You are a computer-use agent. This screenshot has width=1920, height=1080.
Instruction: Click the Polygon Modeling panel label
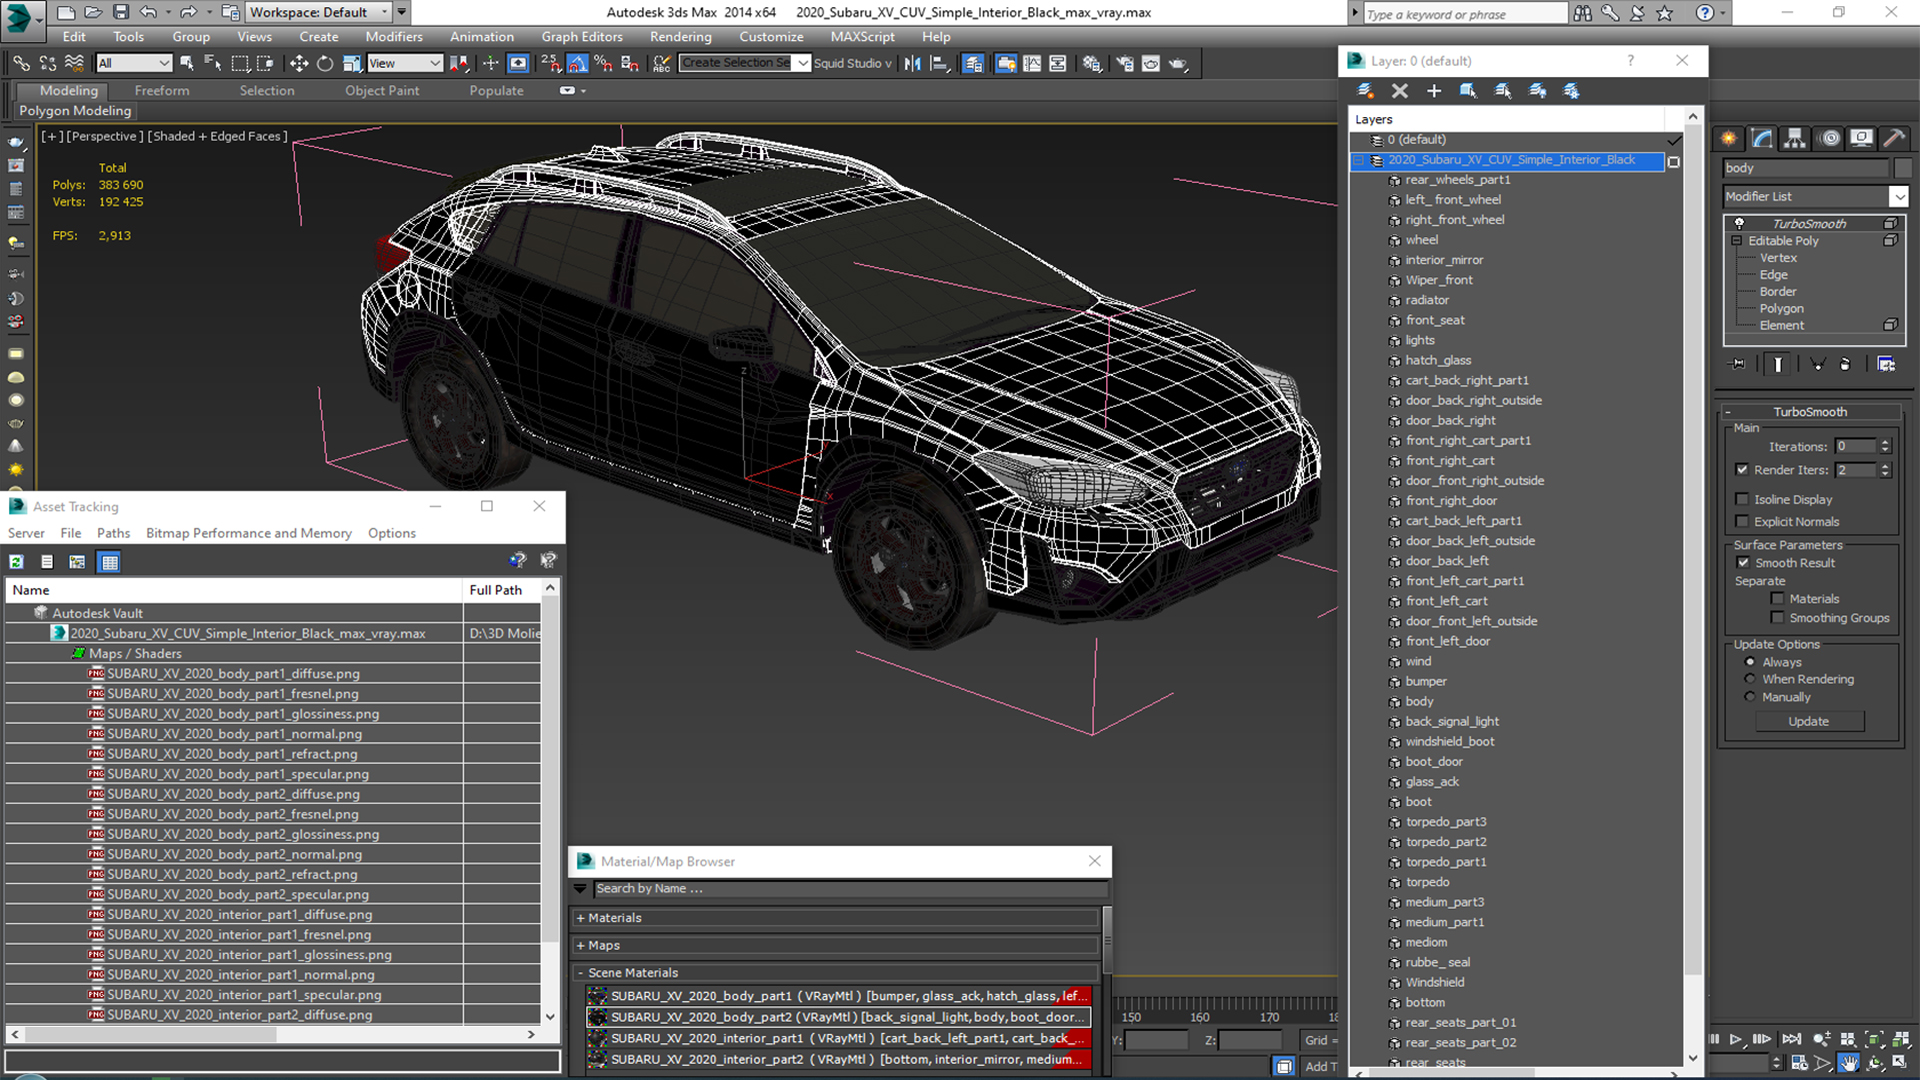coord(75,111)
